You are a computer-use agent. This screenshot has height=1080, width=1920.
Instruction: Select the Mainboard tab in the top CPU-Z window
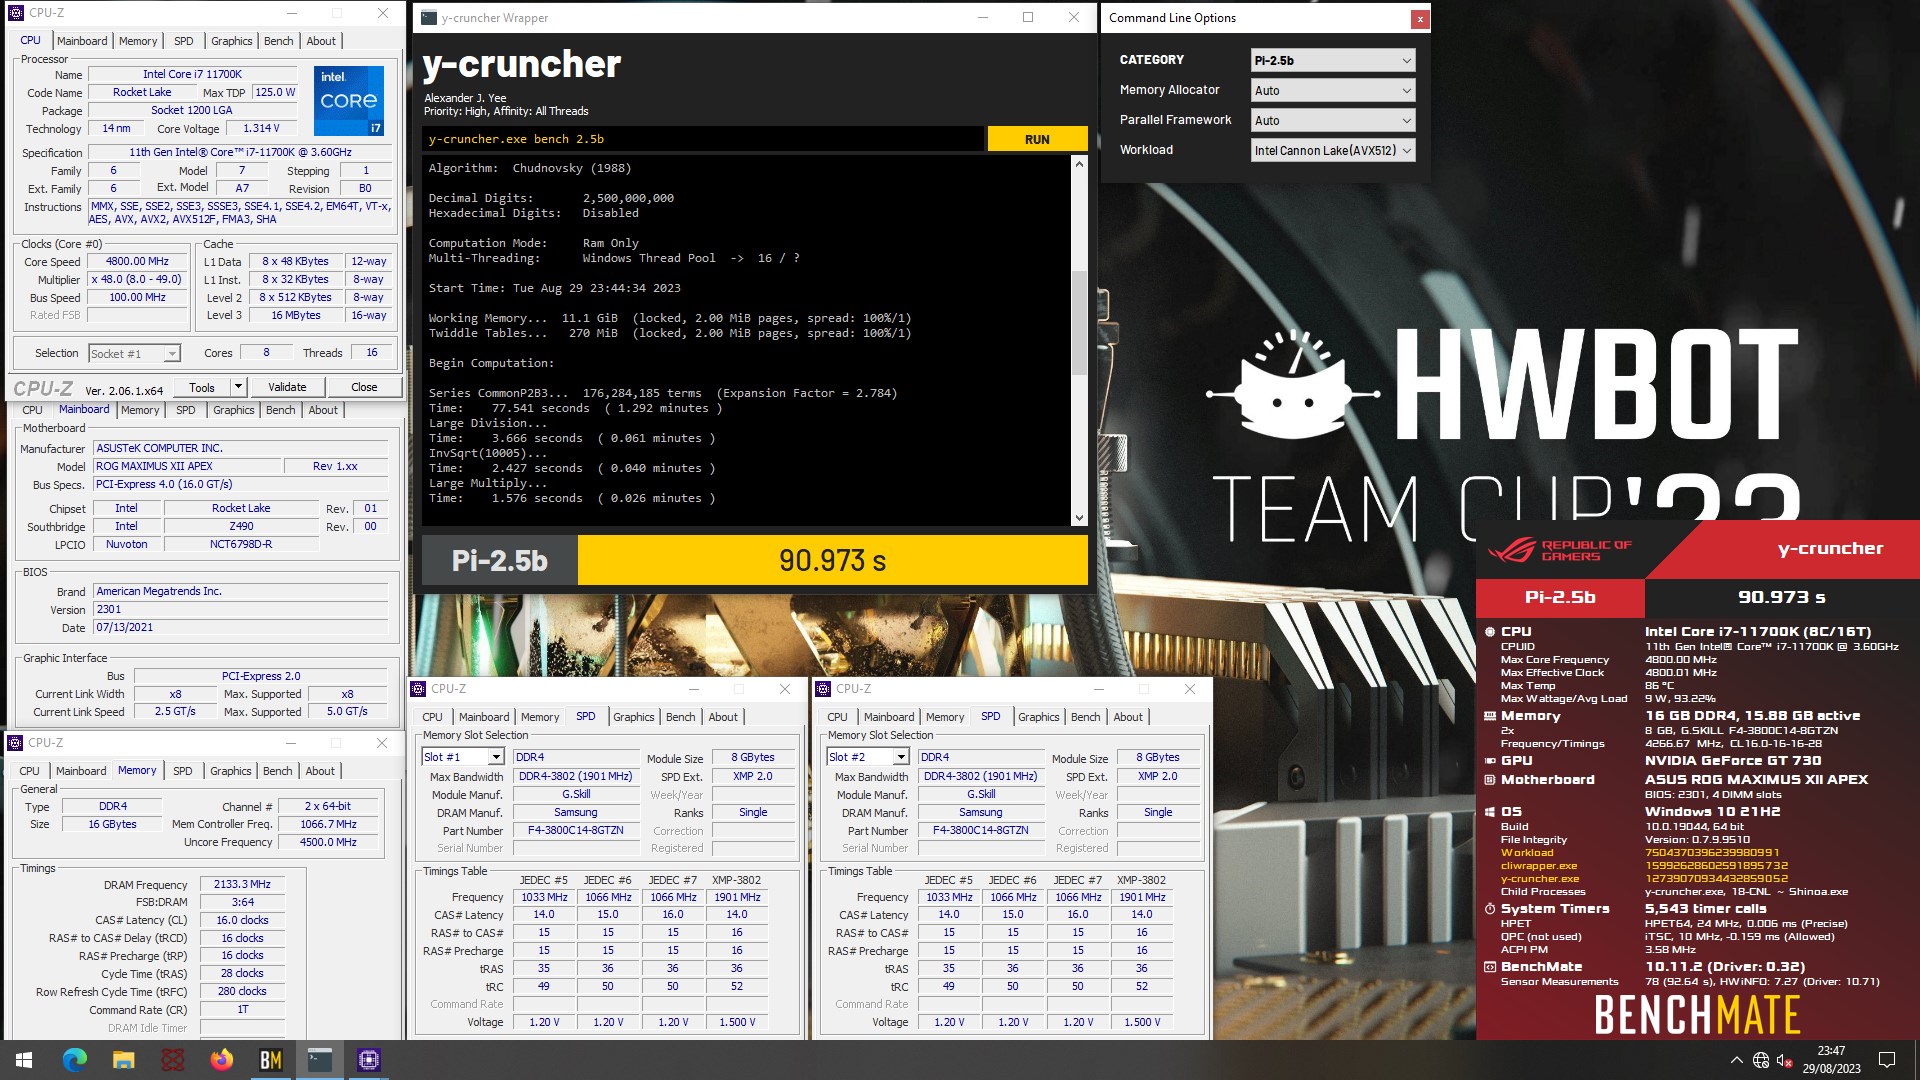pyautogui.click(x=82, y=41)
